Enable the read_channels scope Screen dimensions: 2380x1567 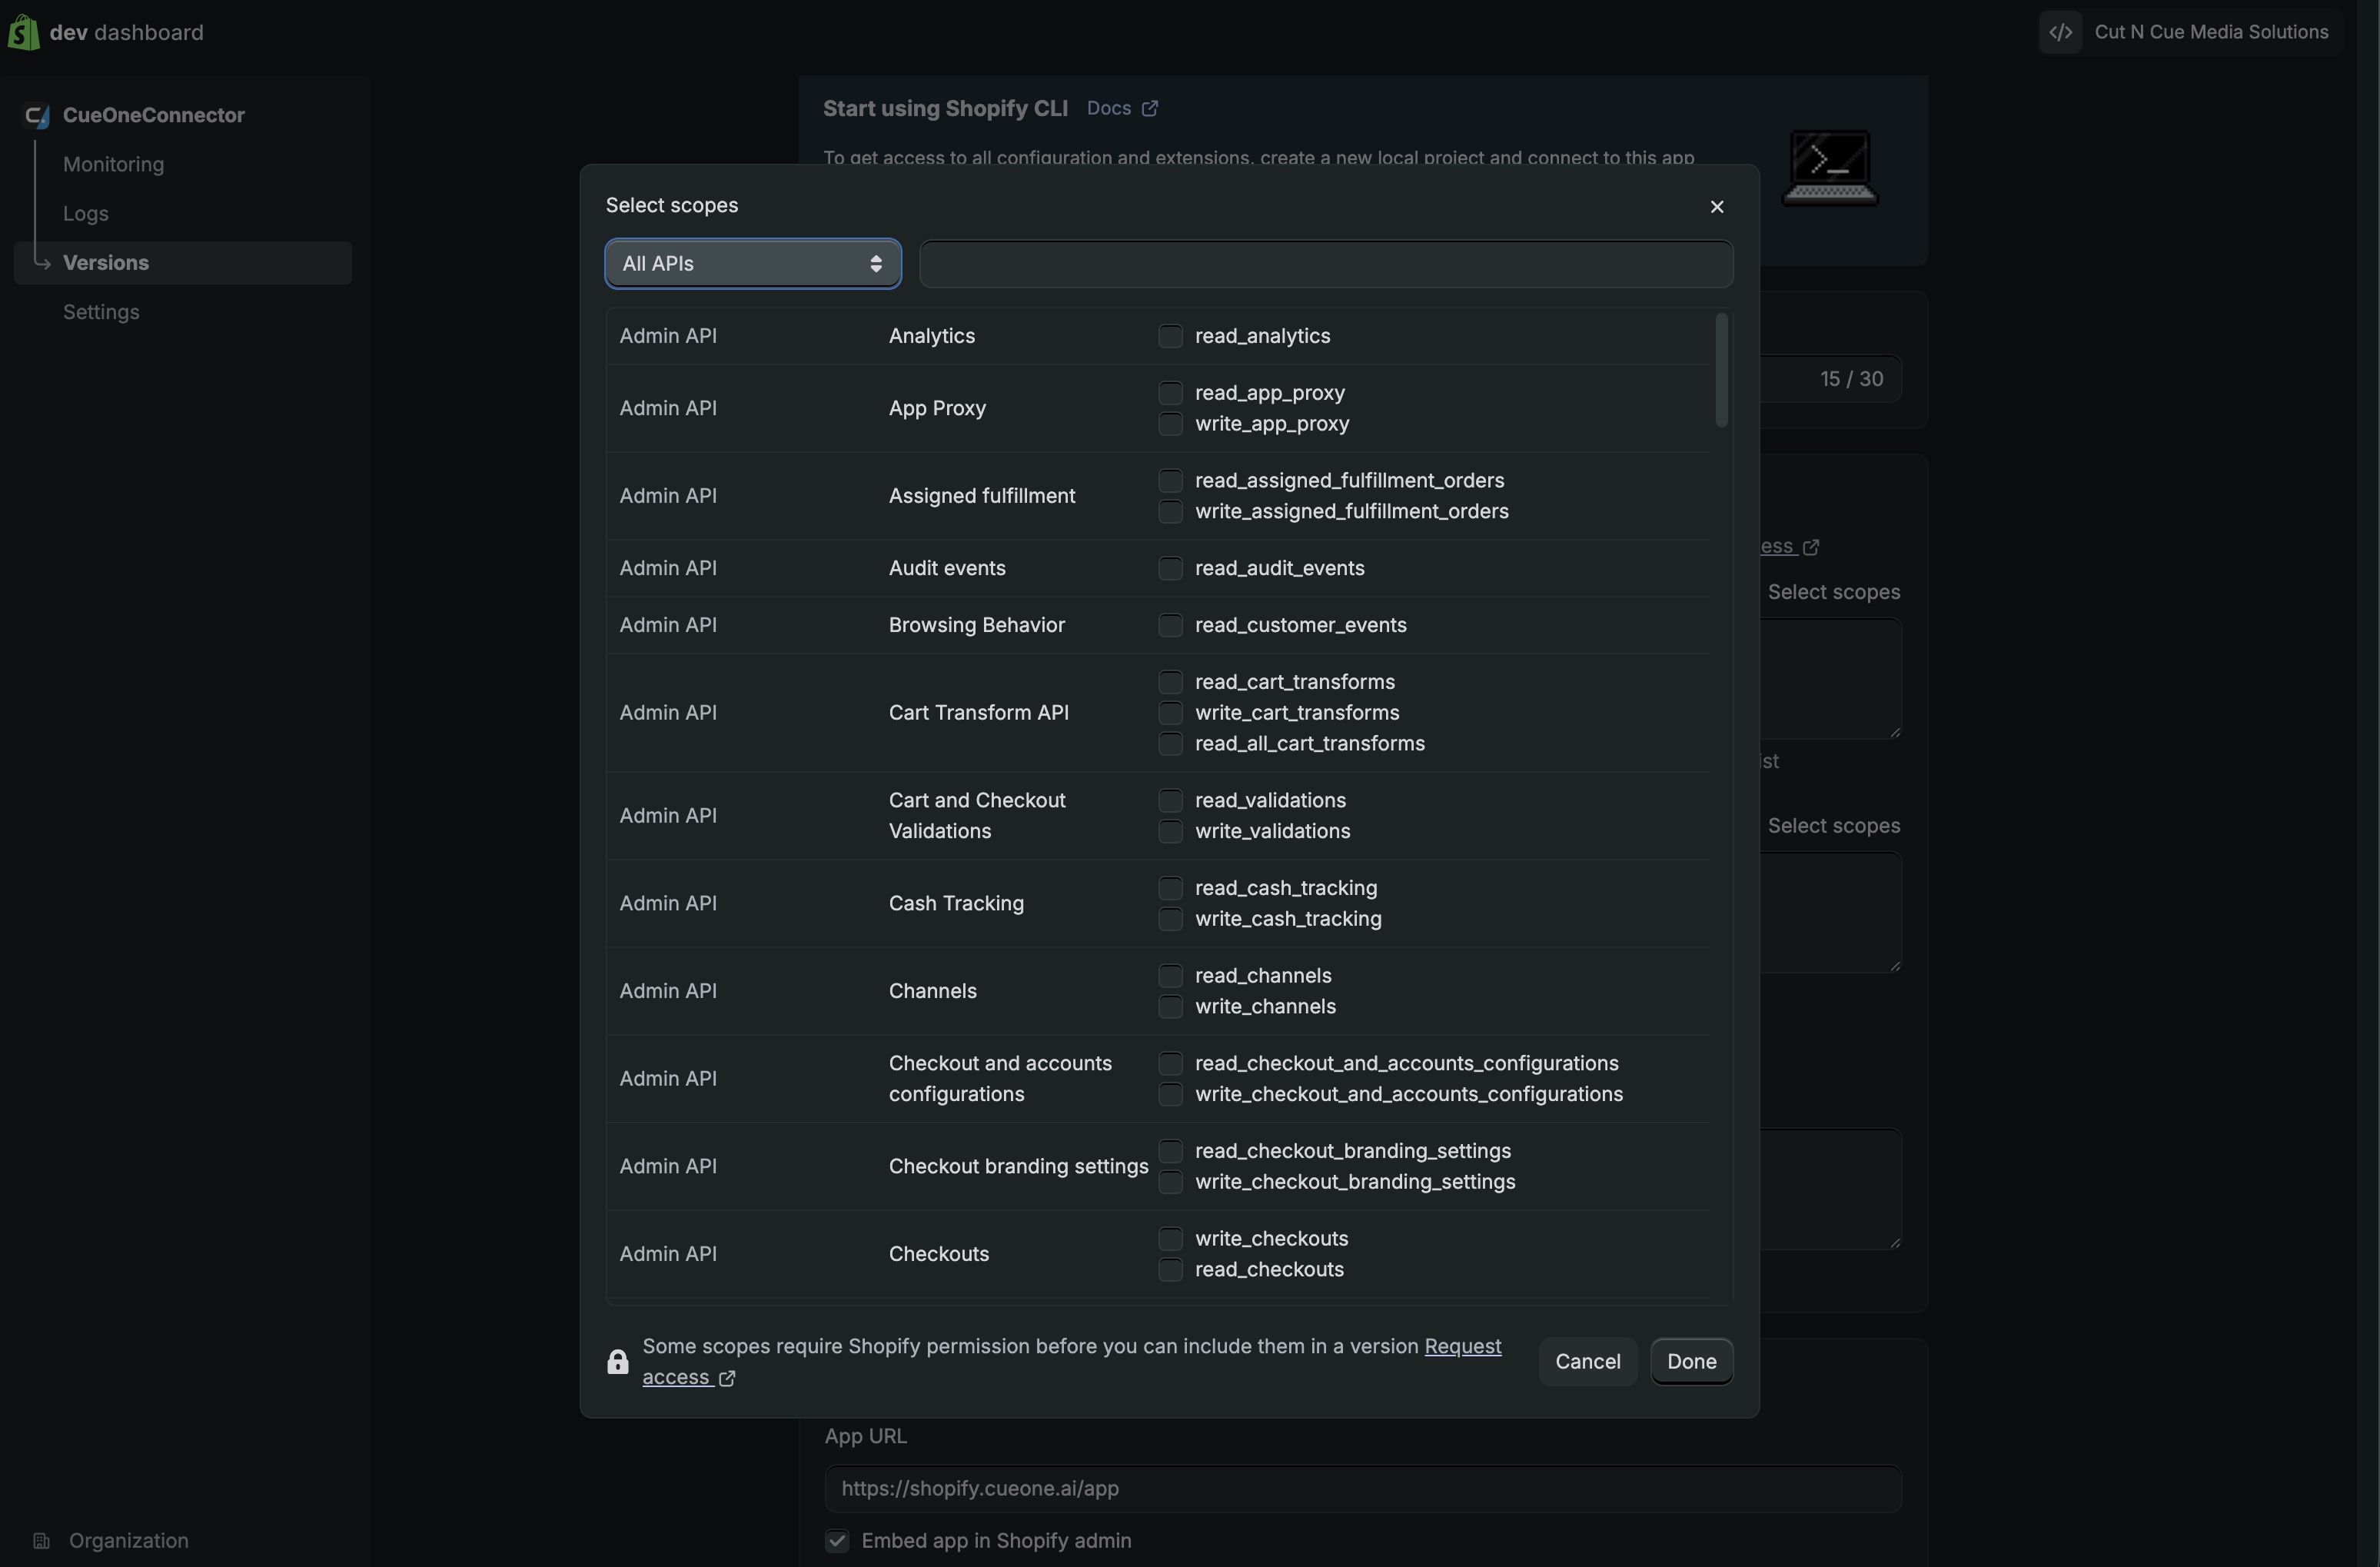pos(1170,977)
